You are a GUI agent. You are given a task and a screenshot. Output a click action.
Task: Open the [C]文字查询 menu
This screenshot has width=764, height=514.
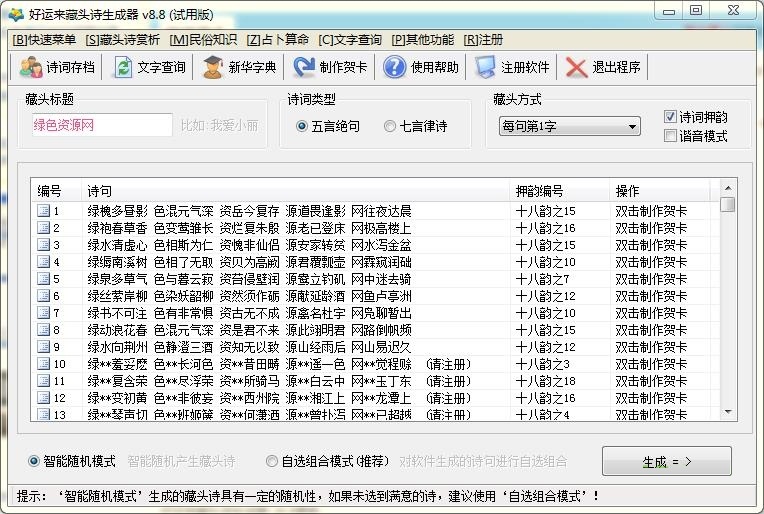pos(350,40)
